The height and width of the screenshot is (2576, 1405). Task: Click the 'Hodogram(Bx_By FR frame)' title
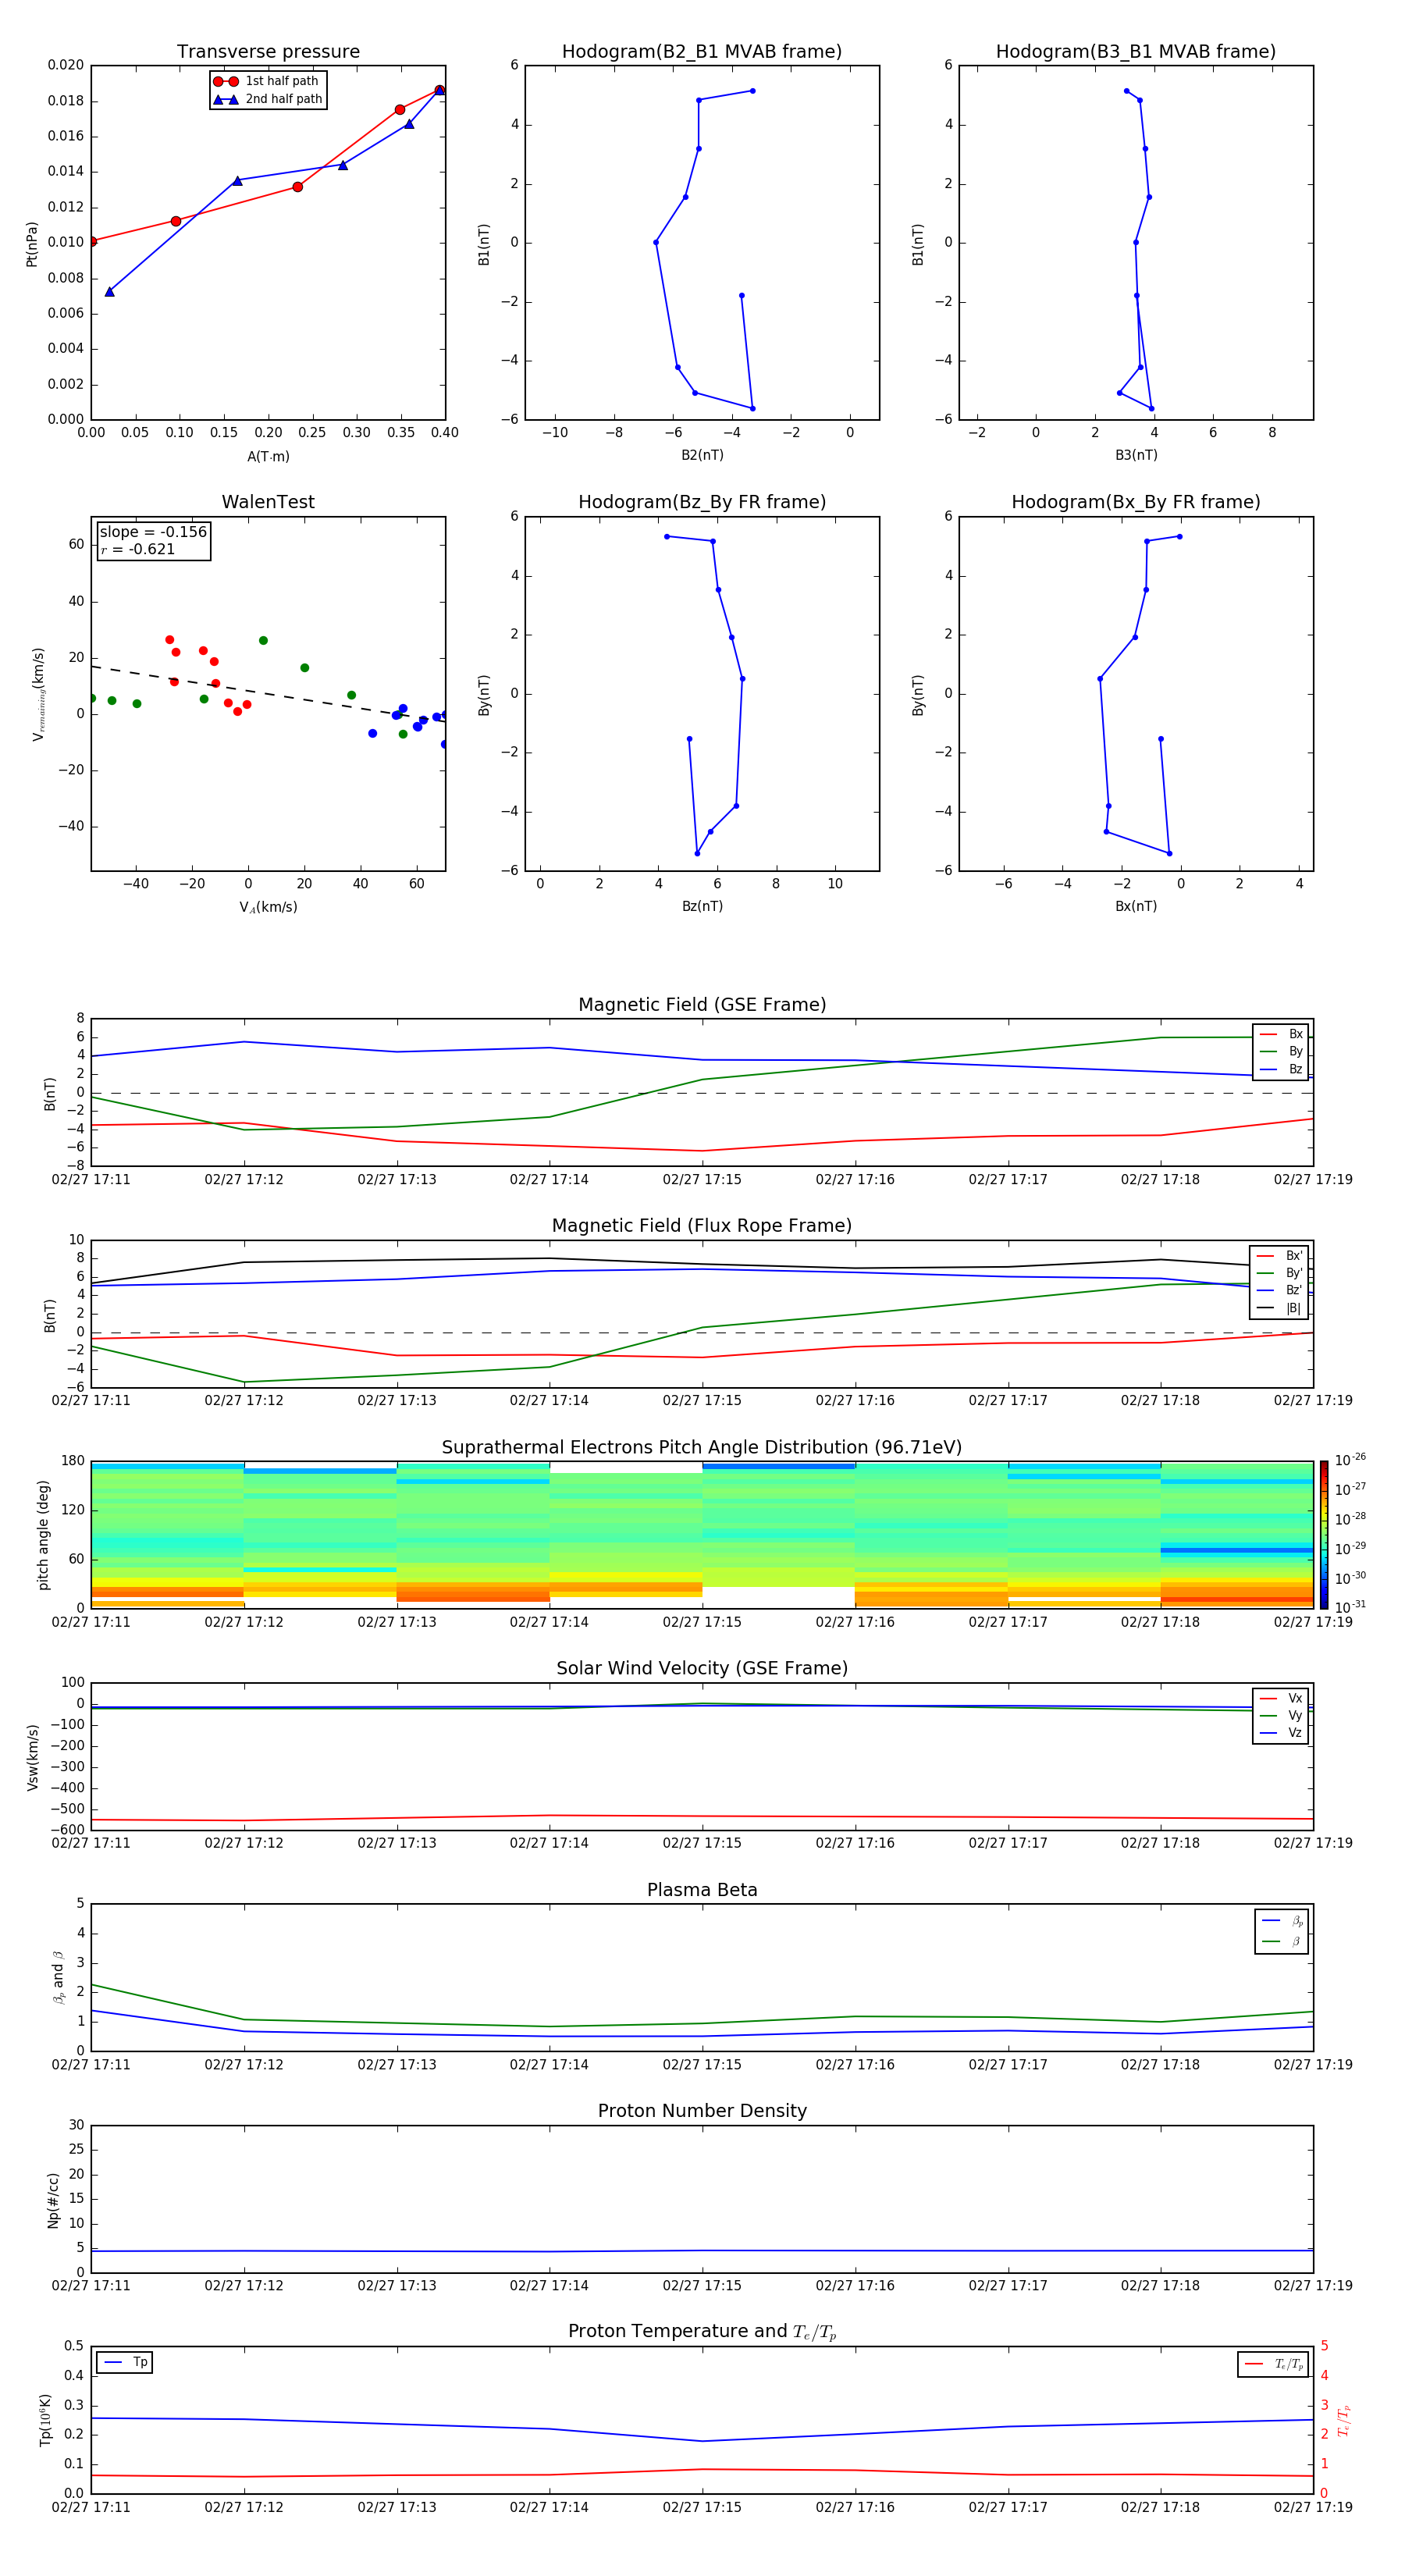[x=1136, y=502]
